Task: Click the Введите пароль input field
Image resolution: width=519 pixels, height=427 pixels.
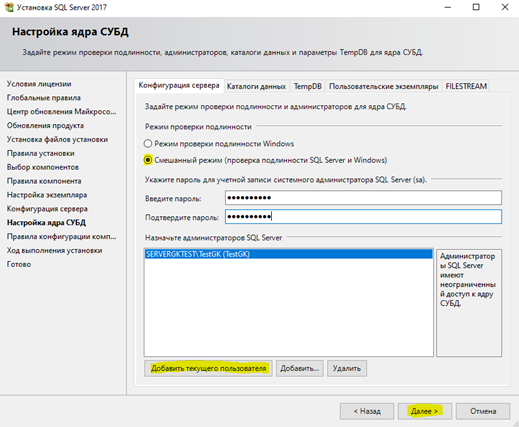Action: pos(363,198)
